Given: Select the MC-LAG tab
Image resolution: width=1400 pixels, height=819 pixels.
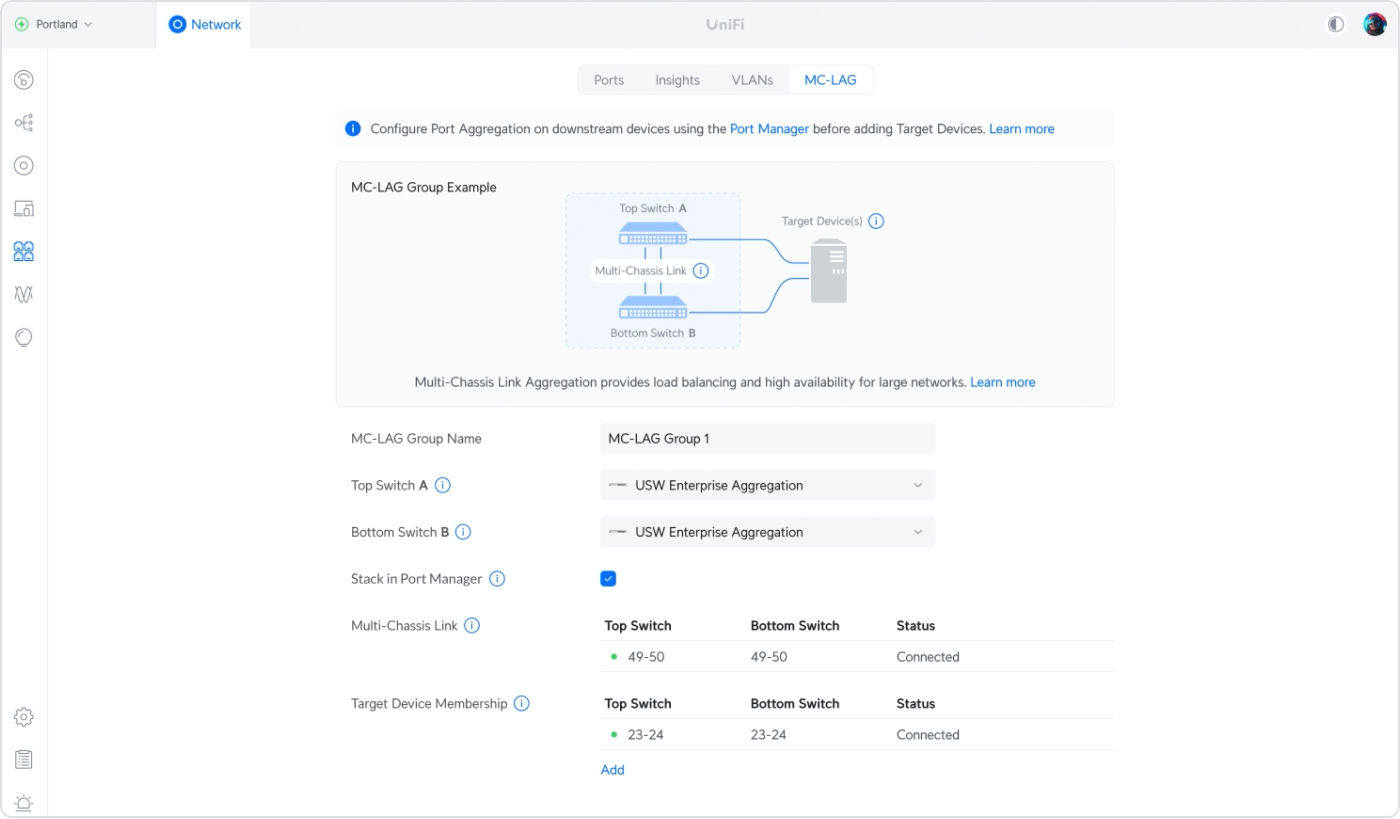Looking at the screenshot, I should (x=831, y=80).
